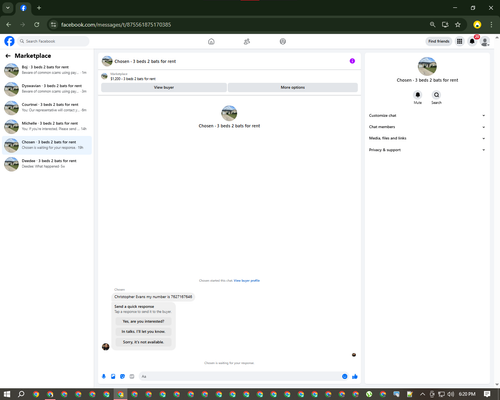Click the zoom magnifier icon in address bar
Screen dimensions: 500x400
click(x=432, y=24)
